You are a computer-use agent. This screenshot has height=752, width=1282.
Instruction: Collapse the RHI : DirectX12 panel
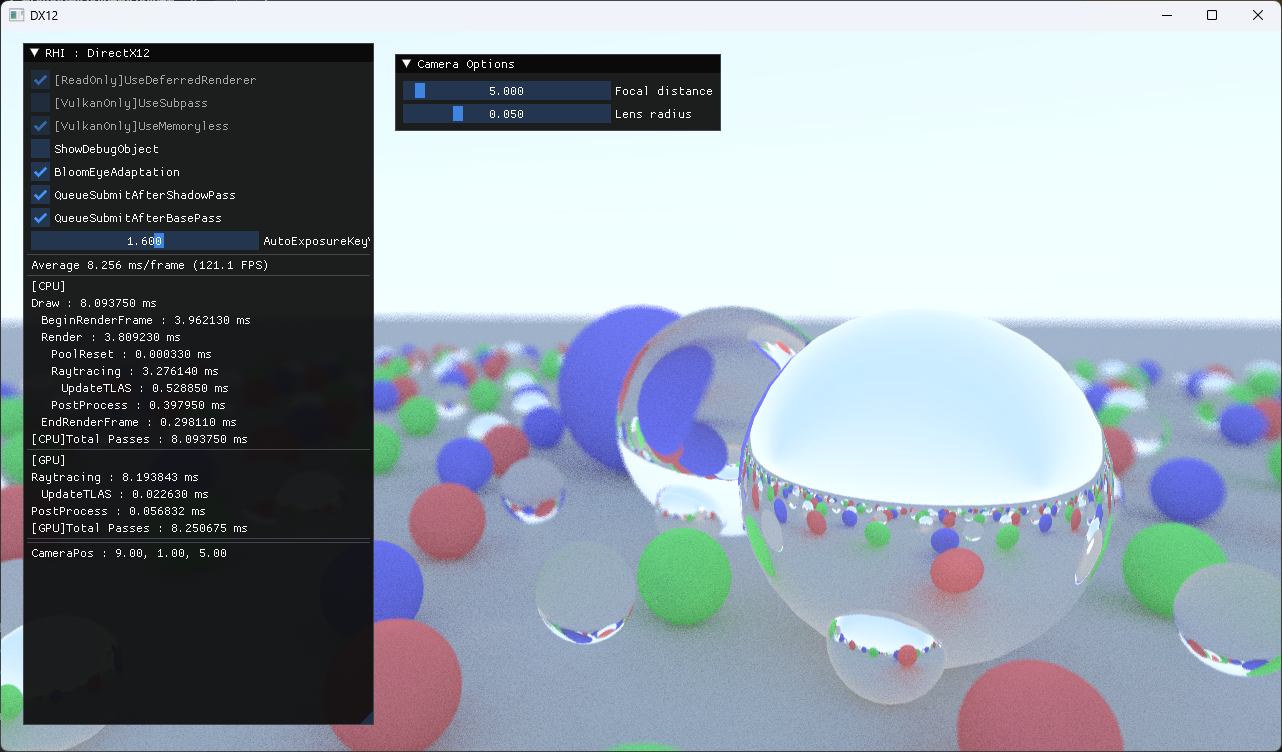pyautogui.click(x=35, y=53)
